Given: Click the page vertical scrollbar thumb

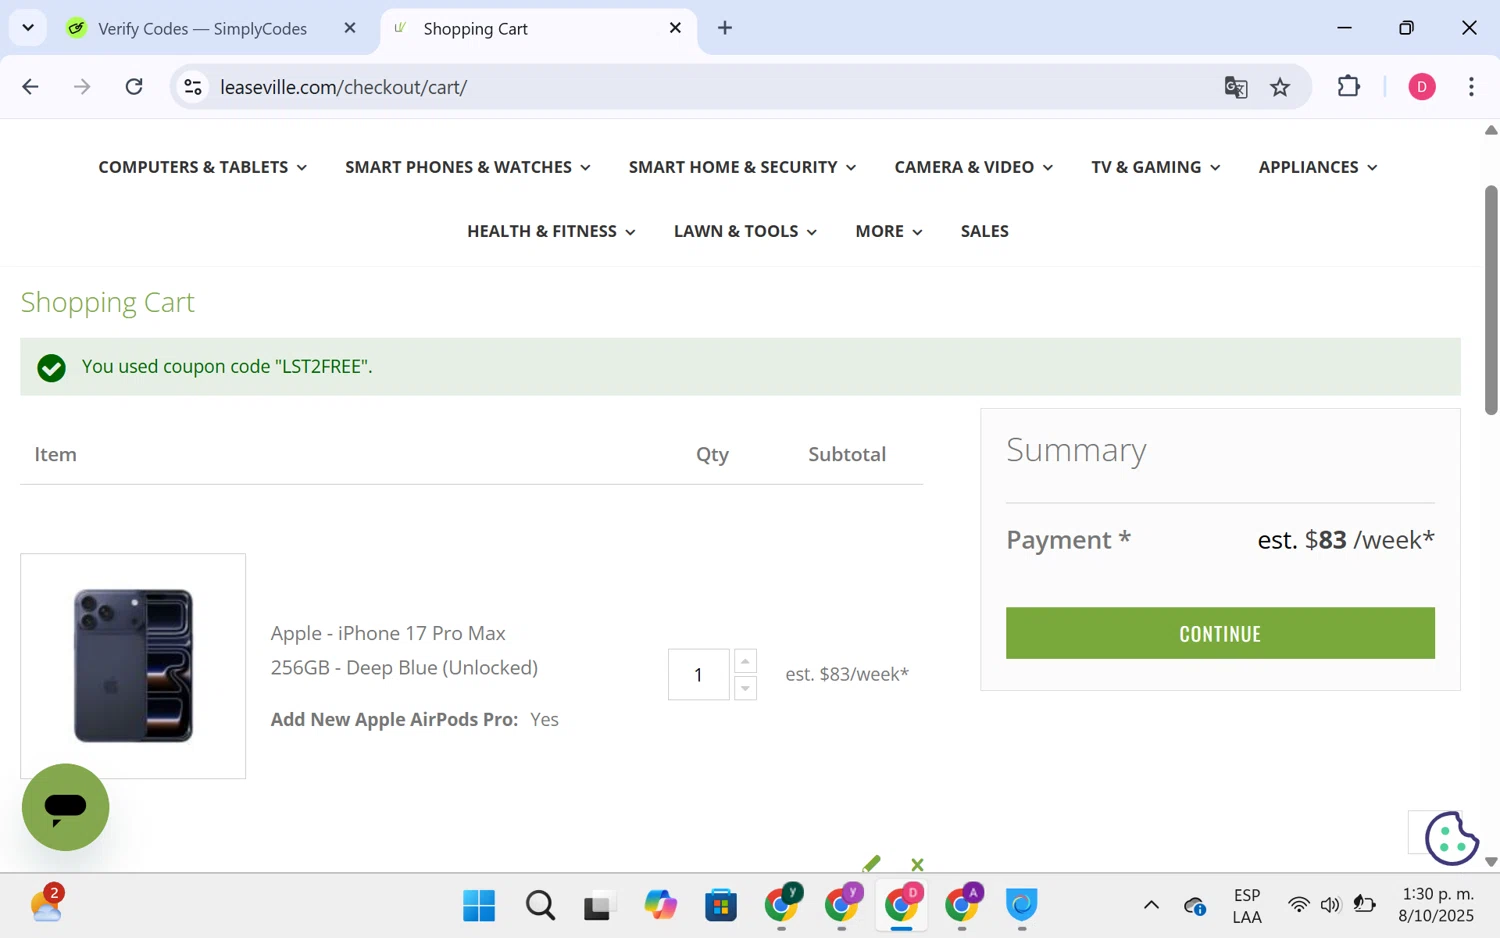Looking at the screenshot, I should pos(1491,300).
